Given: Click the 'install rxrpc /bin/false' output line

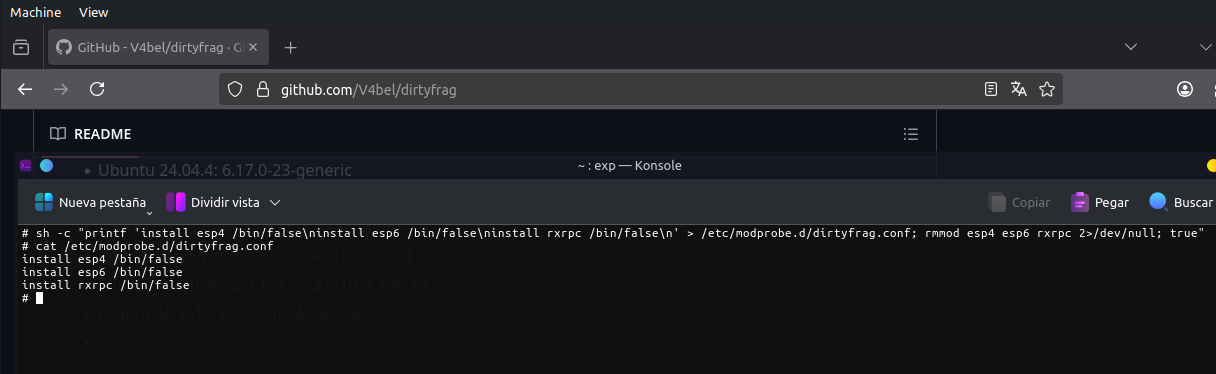Looking at the screenshot, I should tap(105, 285).
